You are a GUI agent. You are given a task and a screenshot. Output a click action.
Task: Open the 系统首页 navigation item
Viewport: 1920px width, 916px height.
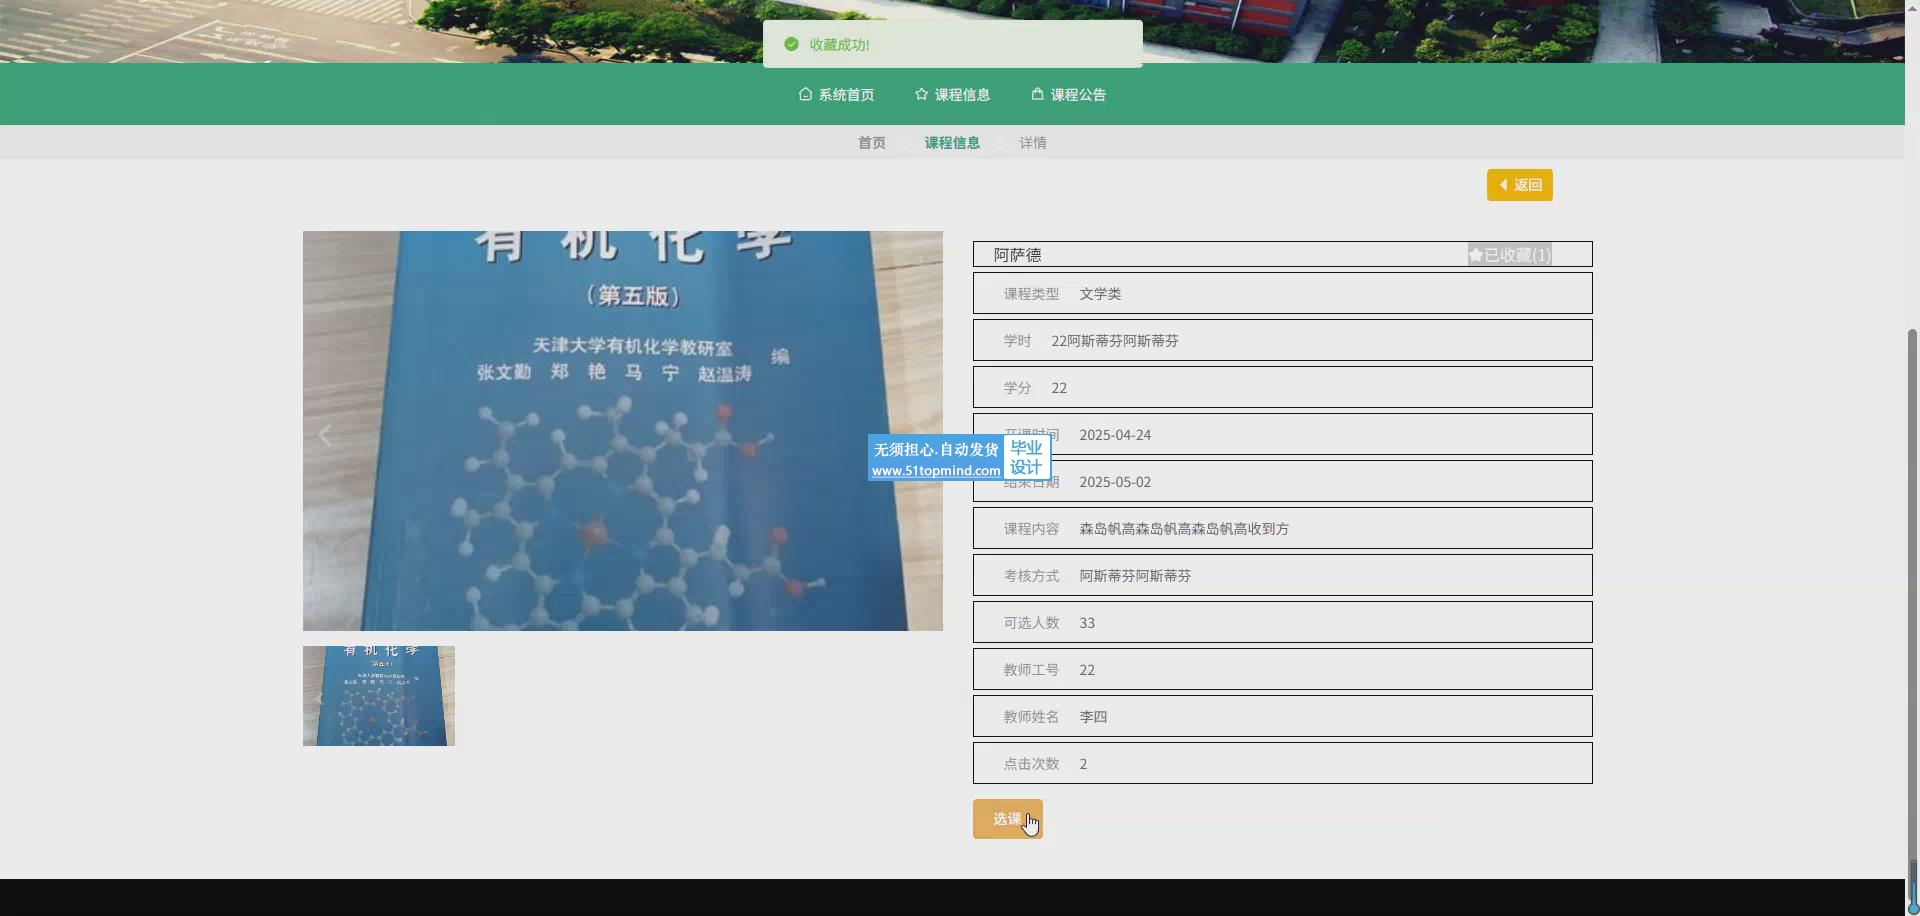click(846, 95)
